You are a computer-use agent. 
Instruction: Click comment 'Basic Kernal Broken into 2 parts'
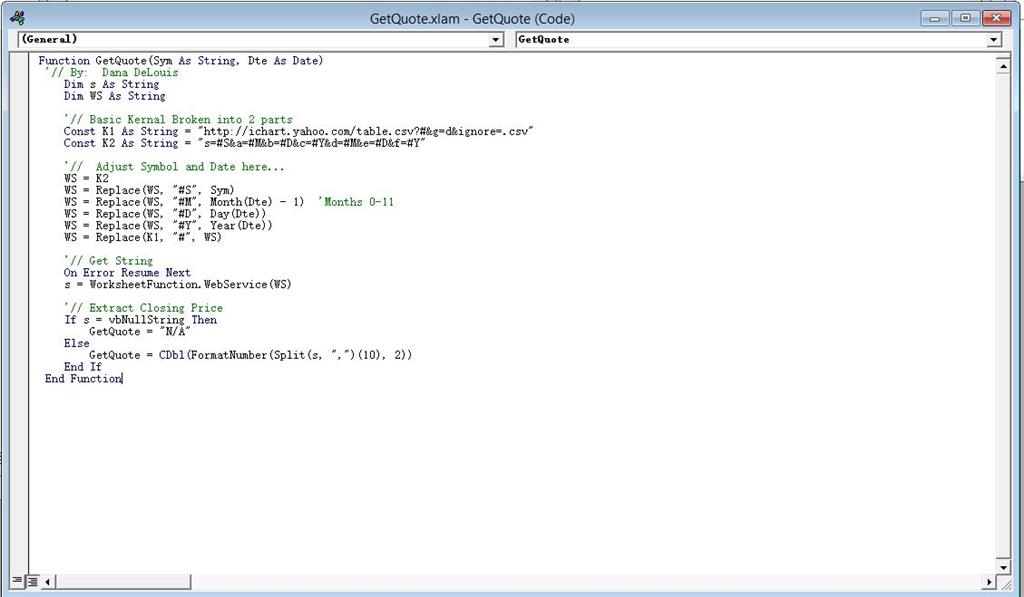pos(178,120)
